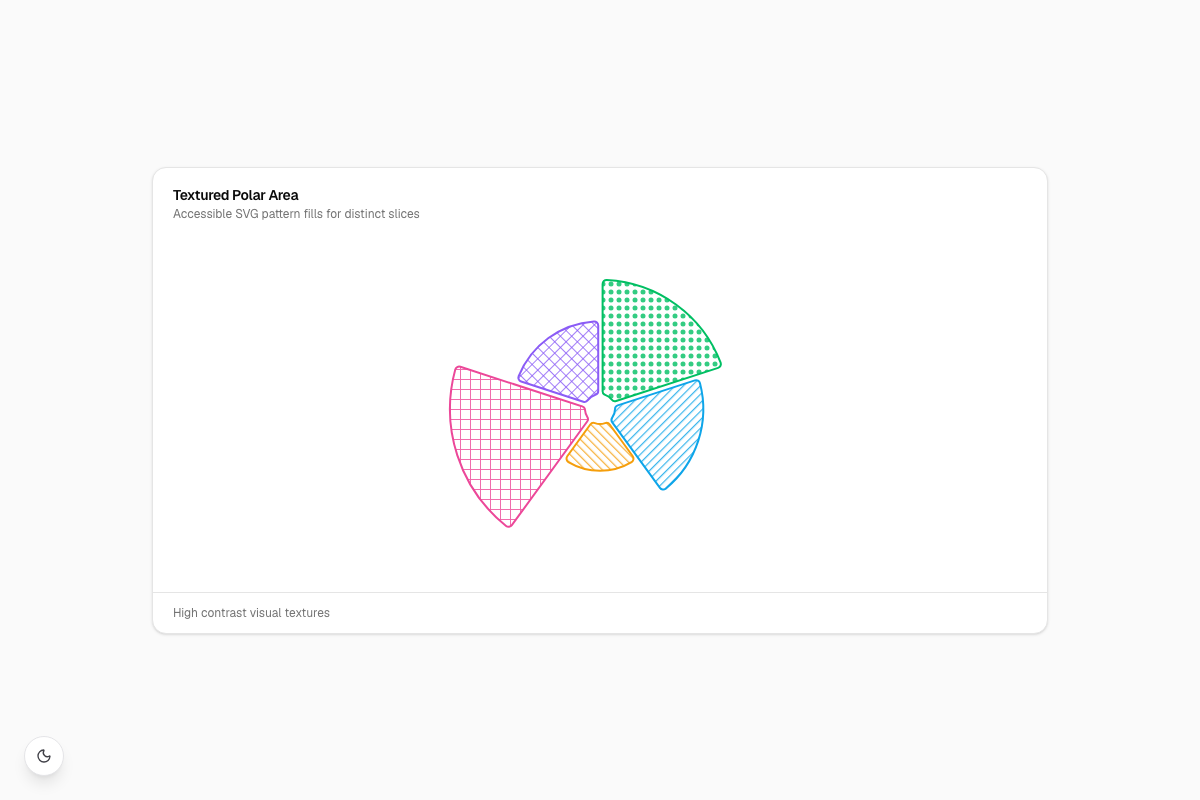Select the small orange striped slice
Viewport: 1200px width, 800px height.
(x=600, y=448)
